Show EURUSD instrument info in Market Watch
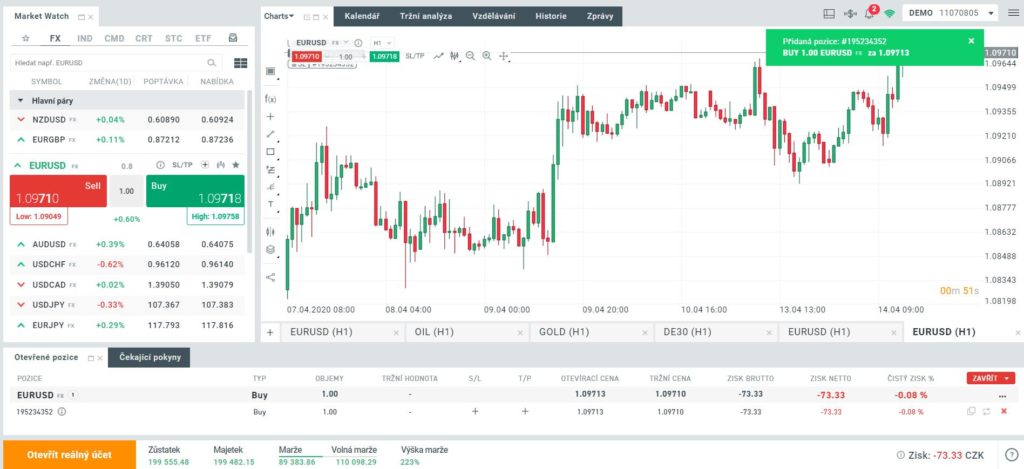Screen dimensions: 1024x469 tap(160, 165)
